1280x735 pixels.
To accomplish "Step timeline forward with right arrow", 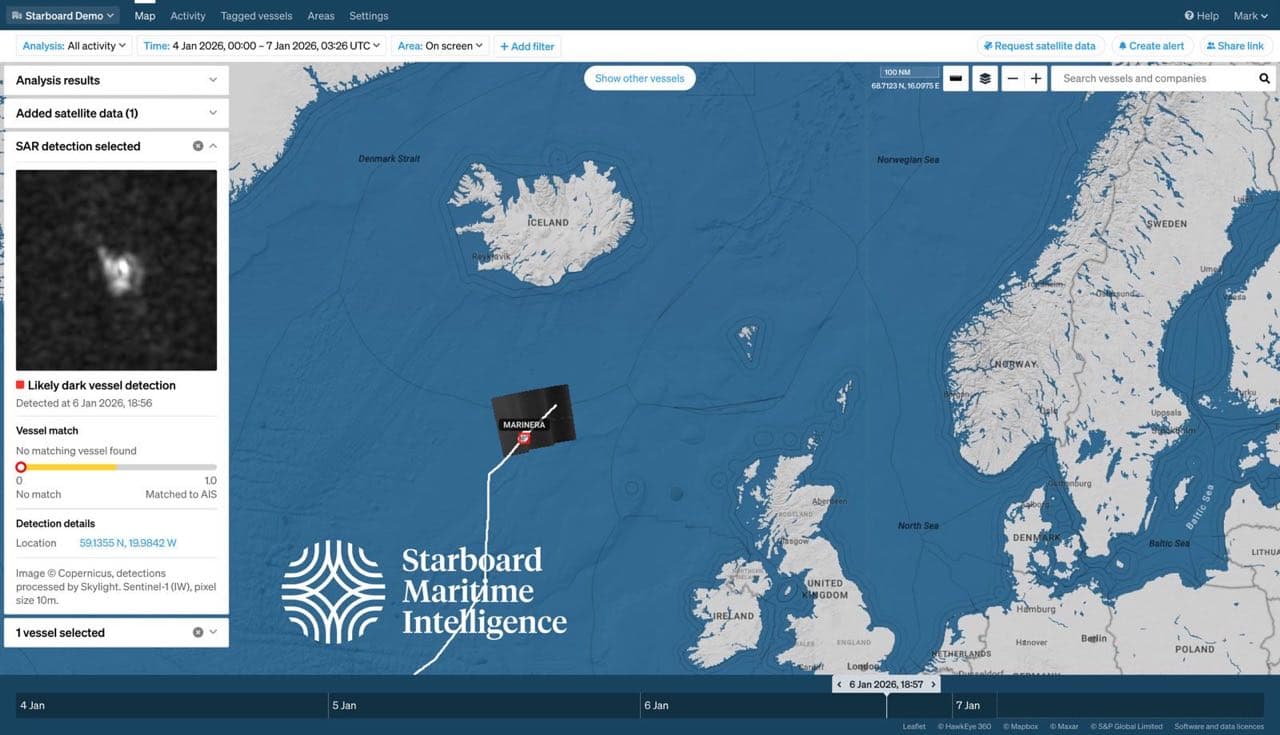I will coord(933,685).
